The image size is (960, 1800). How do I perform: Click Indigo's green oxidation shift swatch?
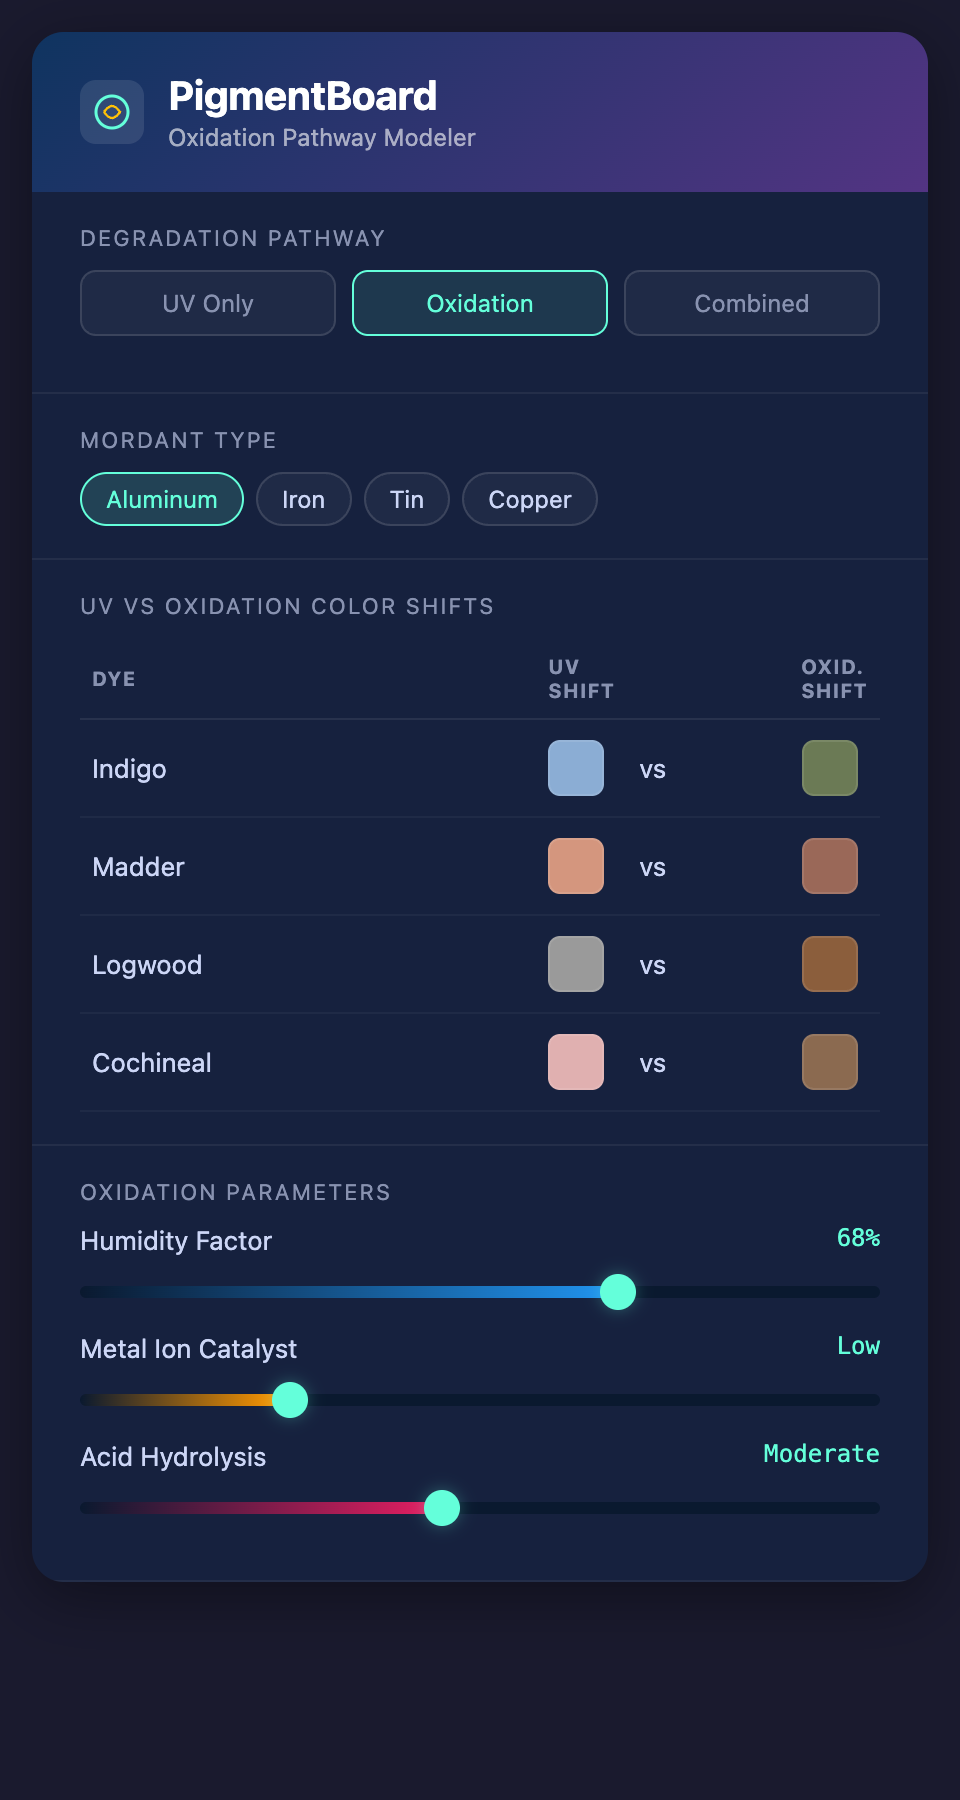point(830,768)
